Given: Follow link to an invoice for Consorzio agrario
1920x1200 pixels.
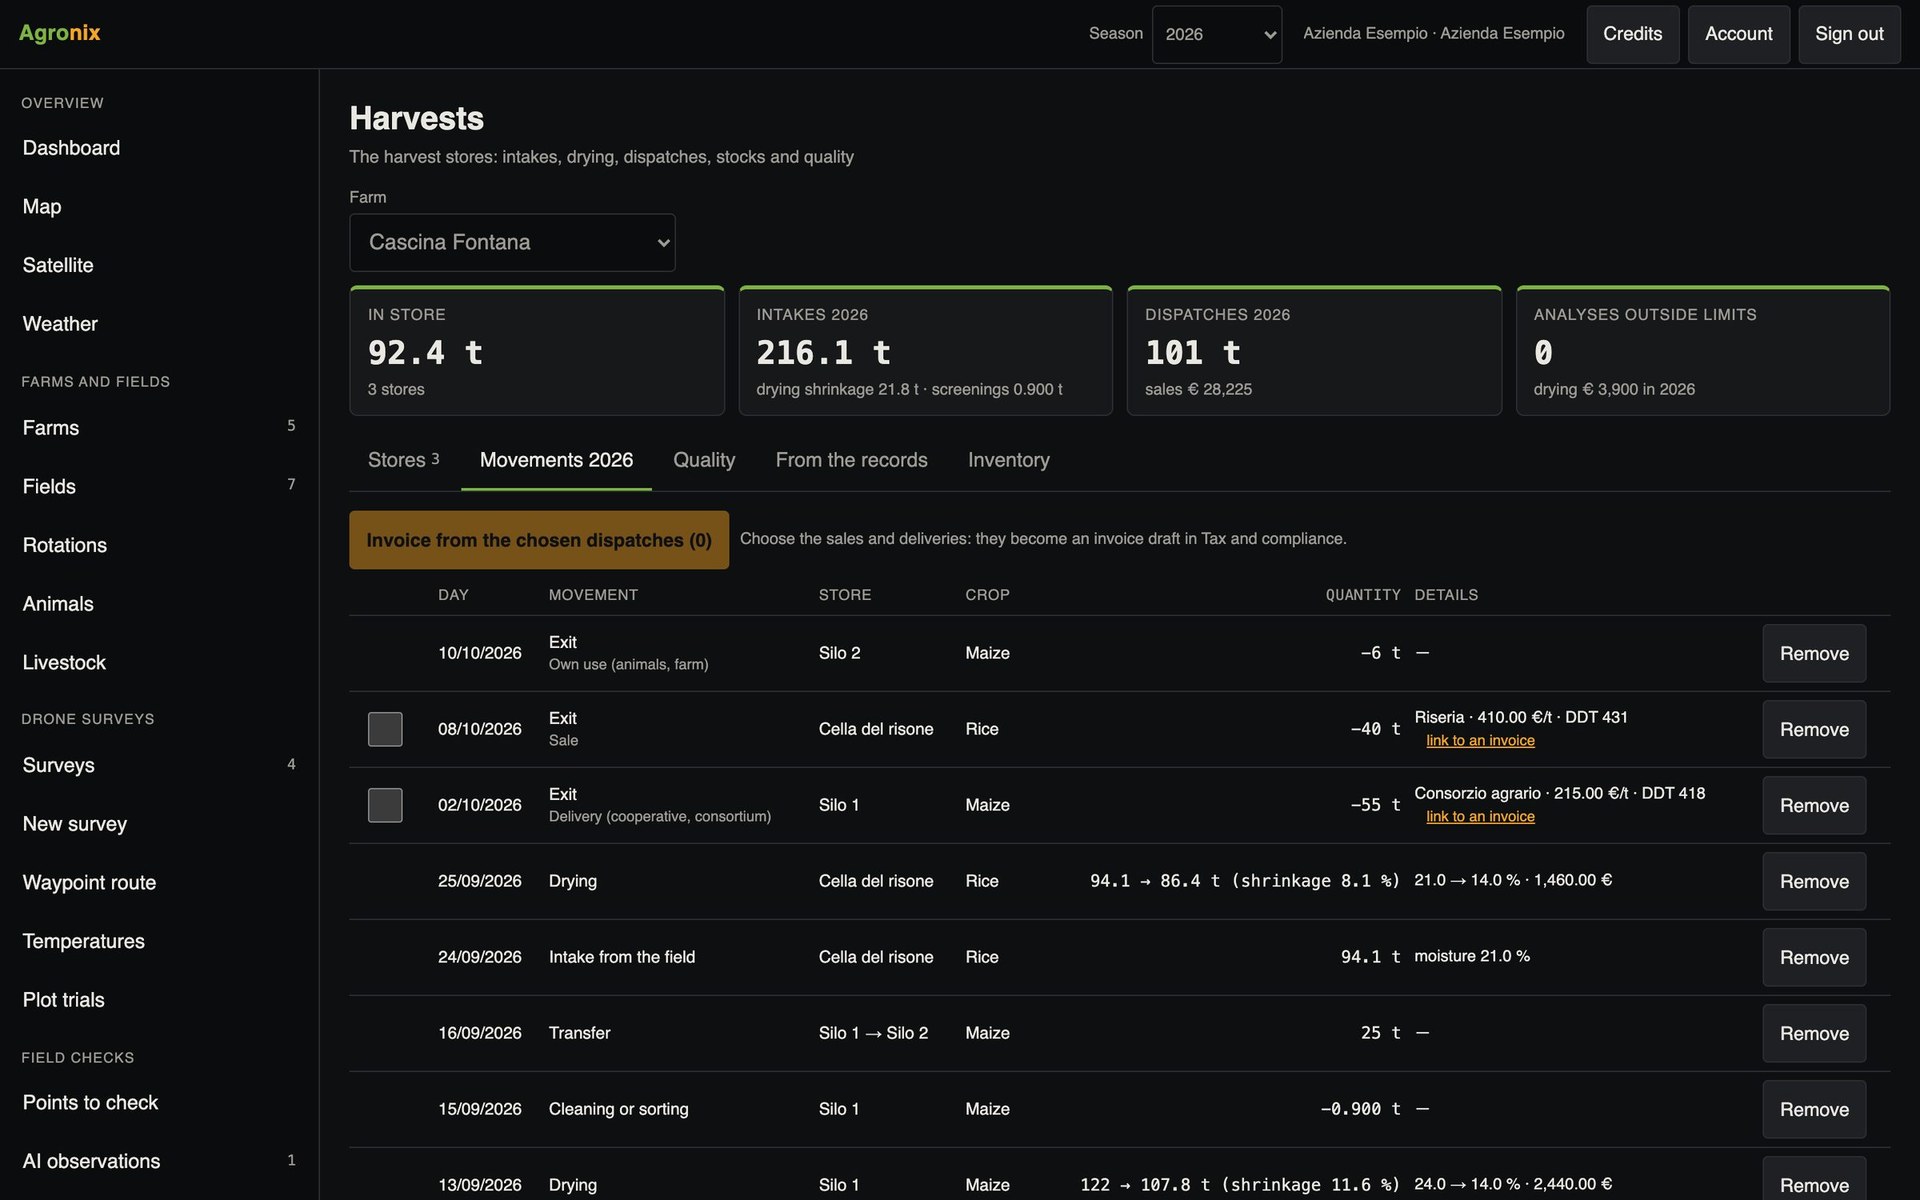Looking at the screenshot, I should (1480, 816).
